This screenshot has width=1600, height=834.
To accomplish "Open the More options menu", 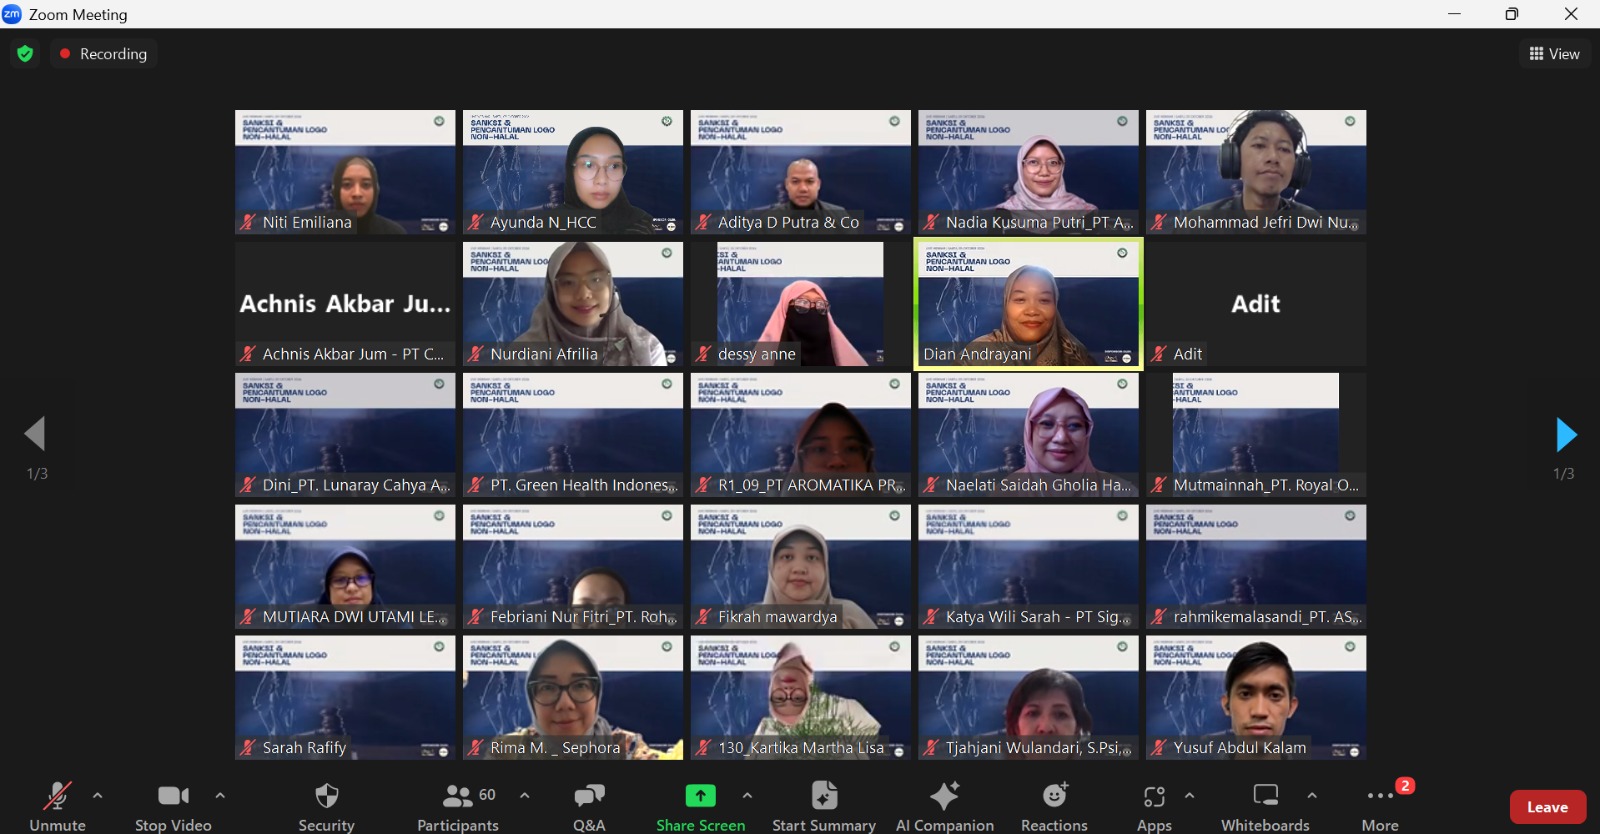I will [x=1380, y=806].
